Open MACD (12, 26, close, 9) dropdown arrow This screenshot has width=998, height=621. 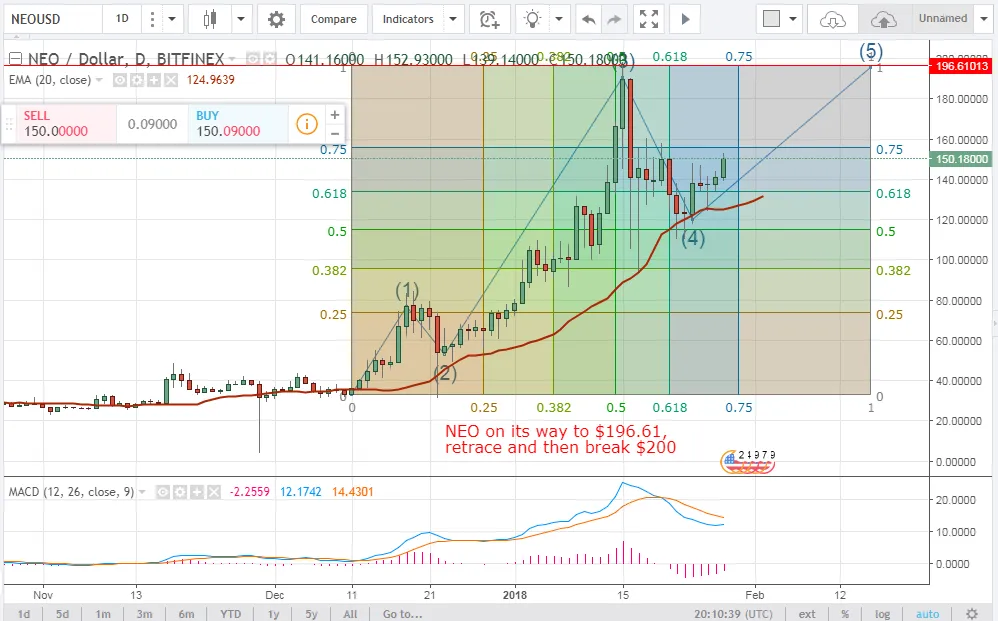(142, 492)
